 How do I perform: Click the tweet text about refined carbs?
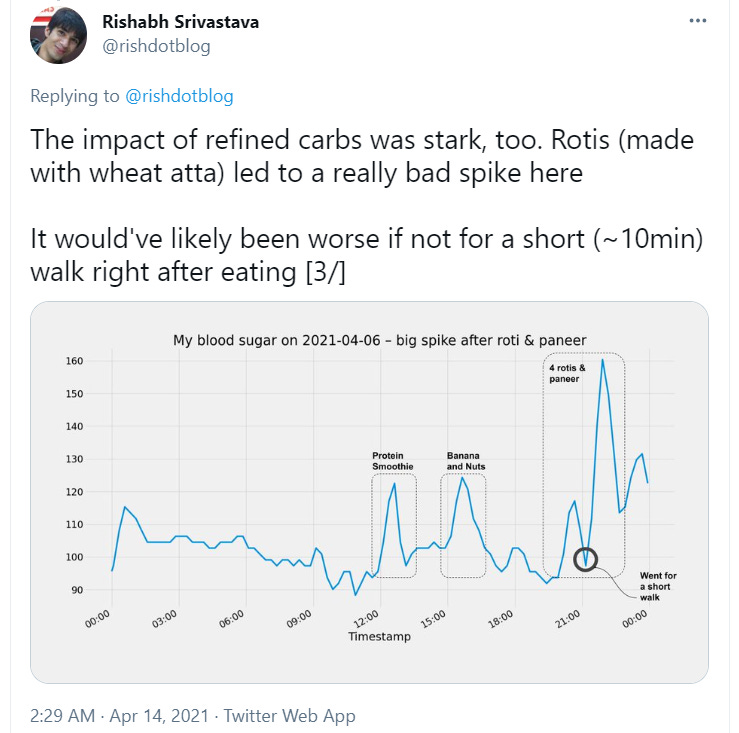pos(366,206)
